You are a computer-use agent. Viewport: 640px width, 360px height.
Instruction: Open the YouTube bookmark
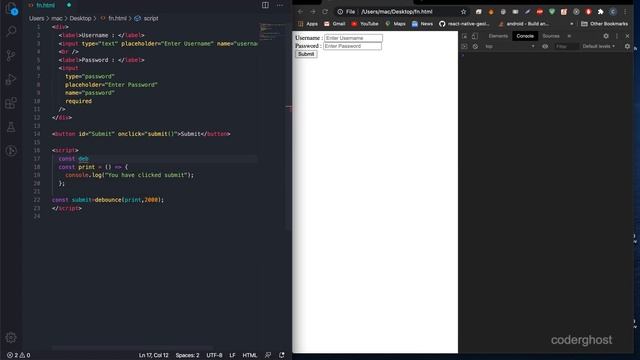(x=365, y=24)
